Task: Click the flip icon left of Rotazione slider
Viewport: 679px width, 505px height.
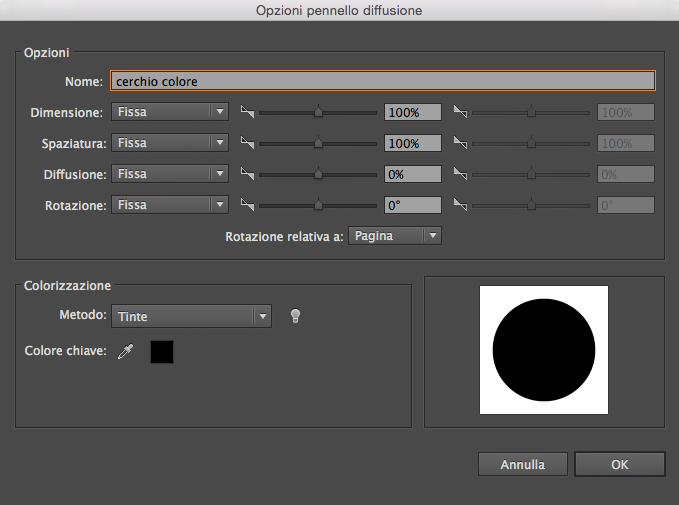Action: coord(247,204)
